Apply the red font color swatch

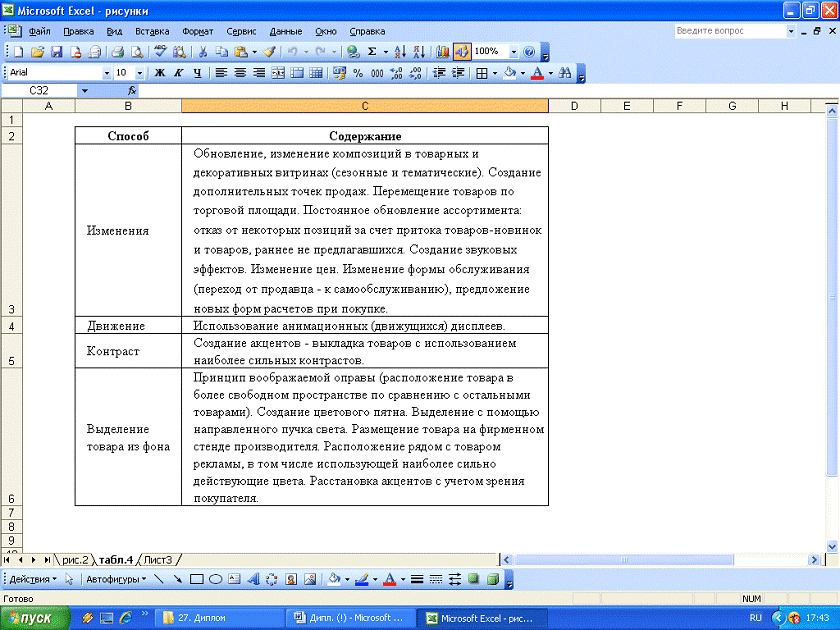click(538, 73)
